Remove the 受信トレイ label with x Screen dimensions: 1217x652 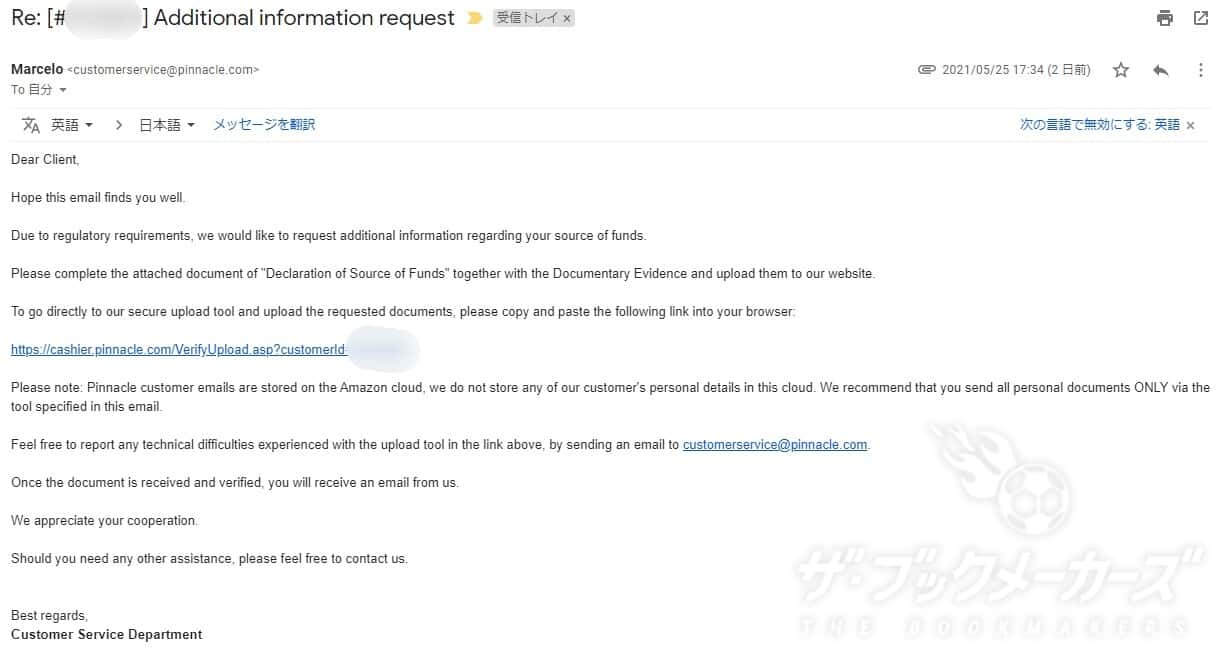[567, 18]
